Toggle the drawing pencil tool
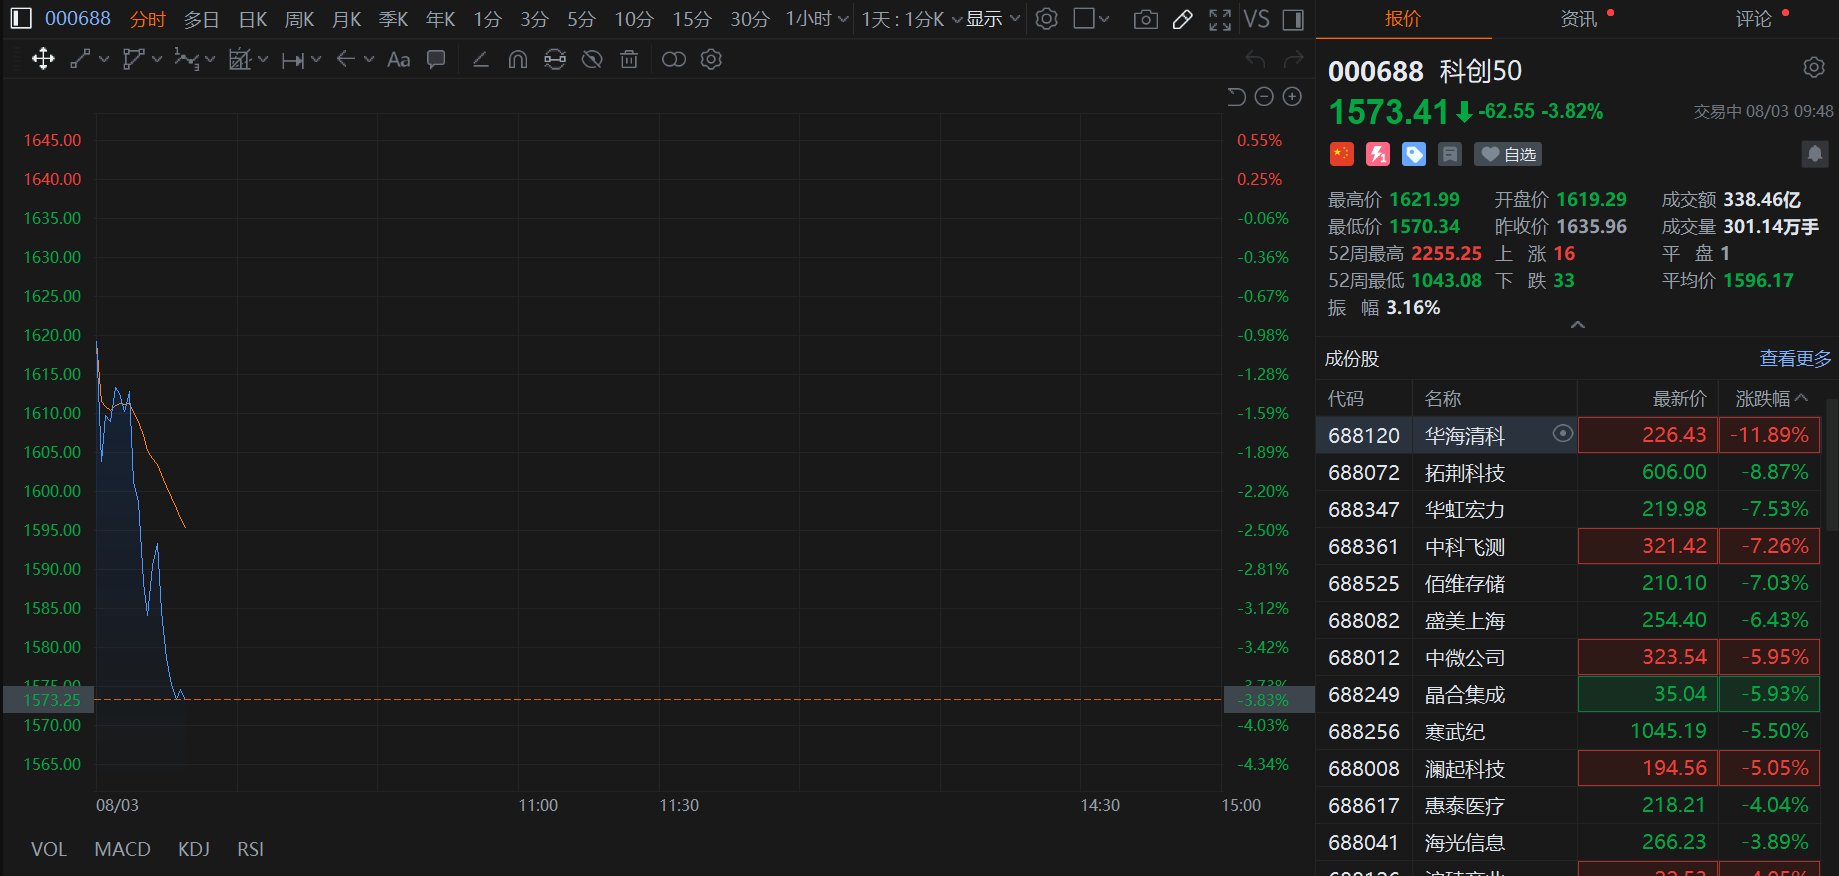This screenshot has height=876, width=1839. tap(1182, 19)
